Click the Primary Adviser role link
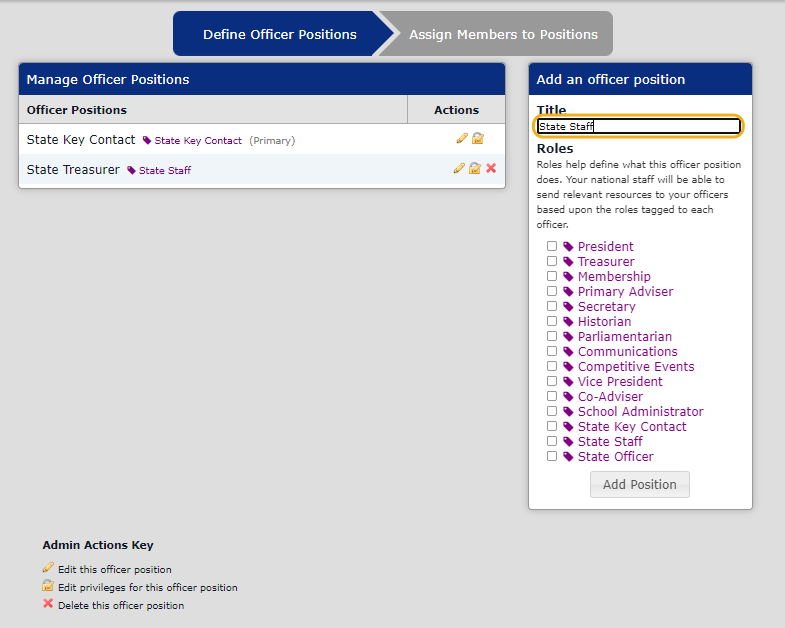 [625, 291]
